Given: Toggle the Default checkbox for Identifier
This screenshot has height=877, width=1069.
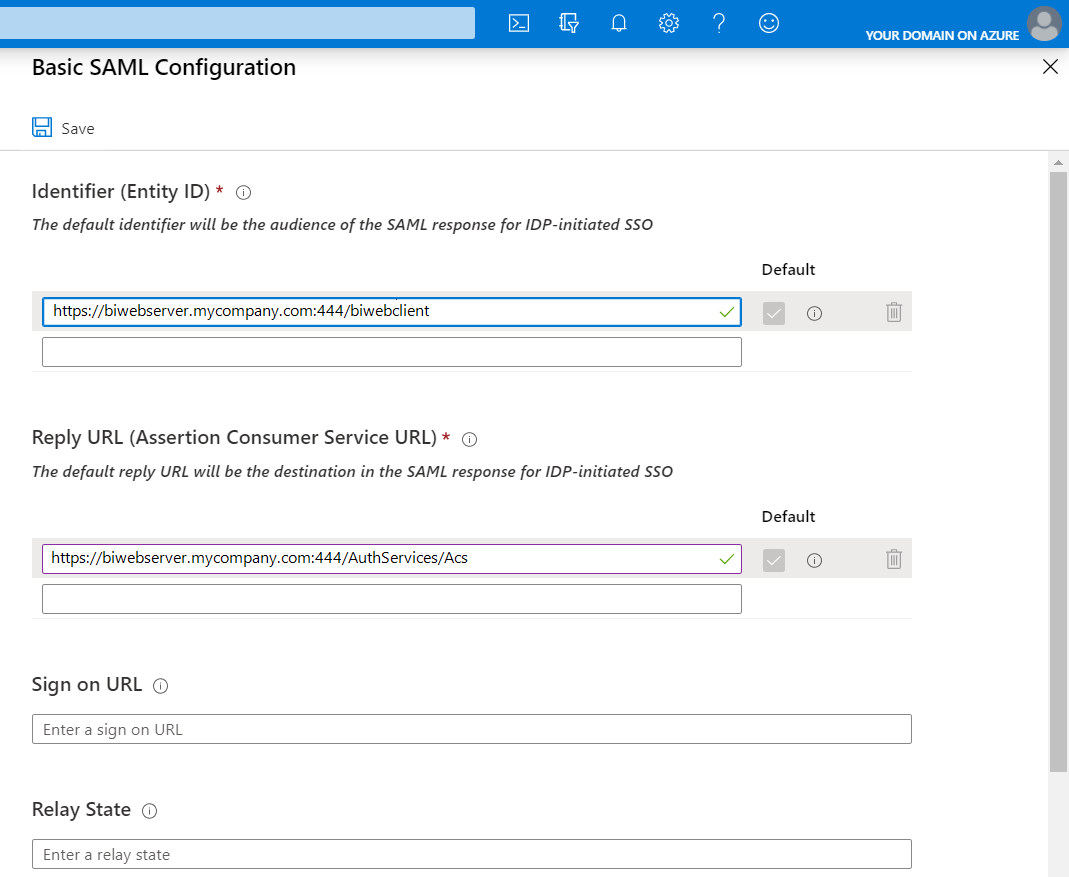Looking at the screenshot, I should [x=774, y=313].
